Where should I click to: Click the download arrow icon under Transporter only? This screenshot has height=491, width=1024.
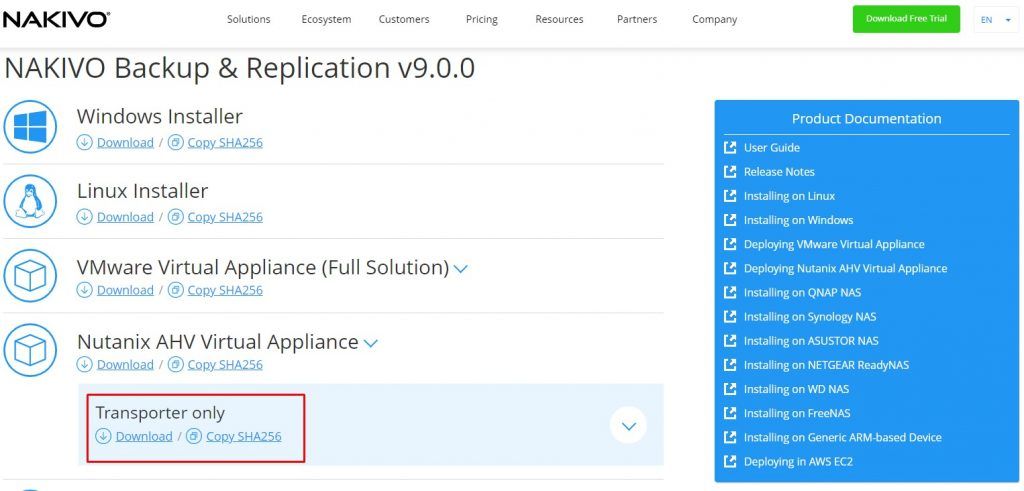click(x=103, y=436)
